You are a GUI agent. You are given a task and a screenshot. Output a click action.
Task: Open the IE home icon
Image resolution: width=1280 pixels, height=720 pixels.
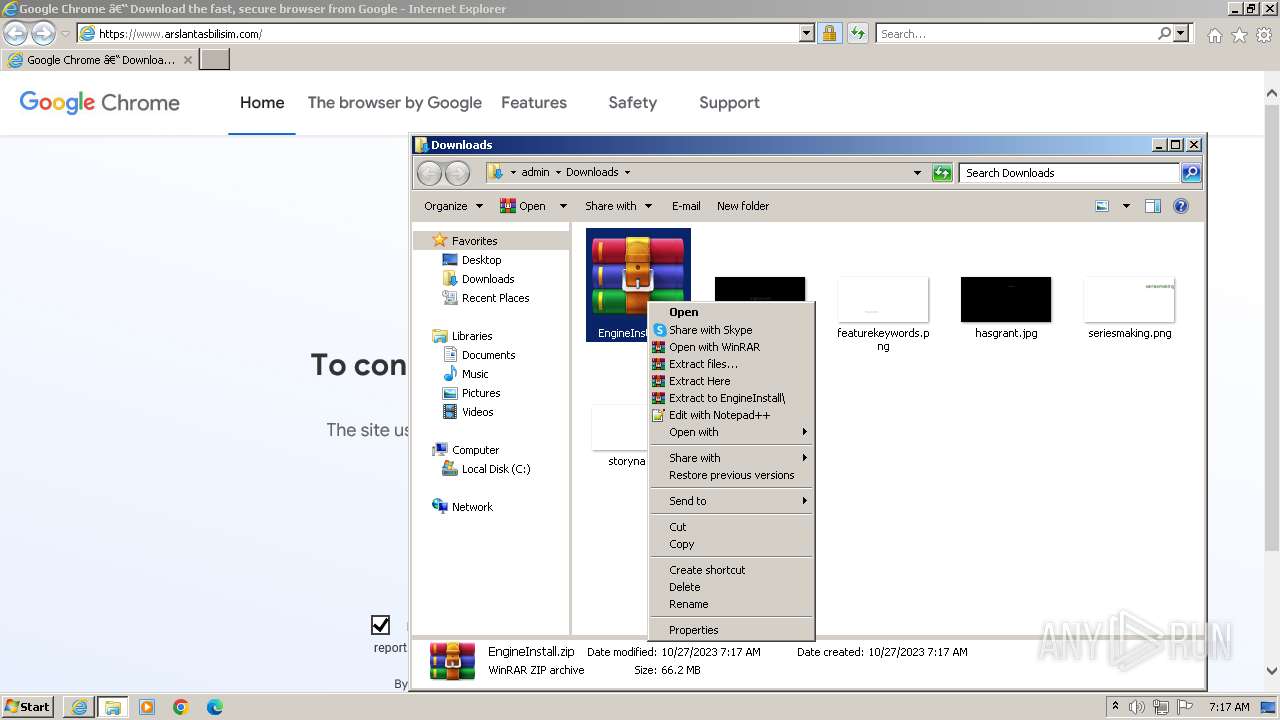coord(1214,35)
